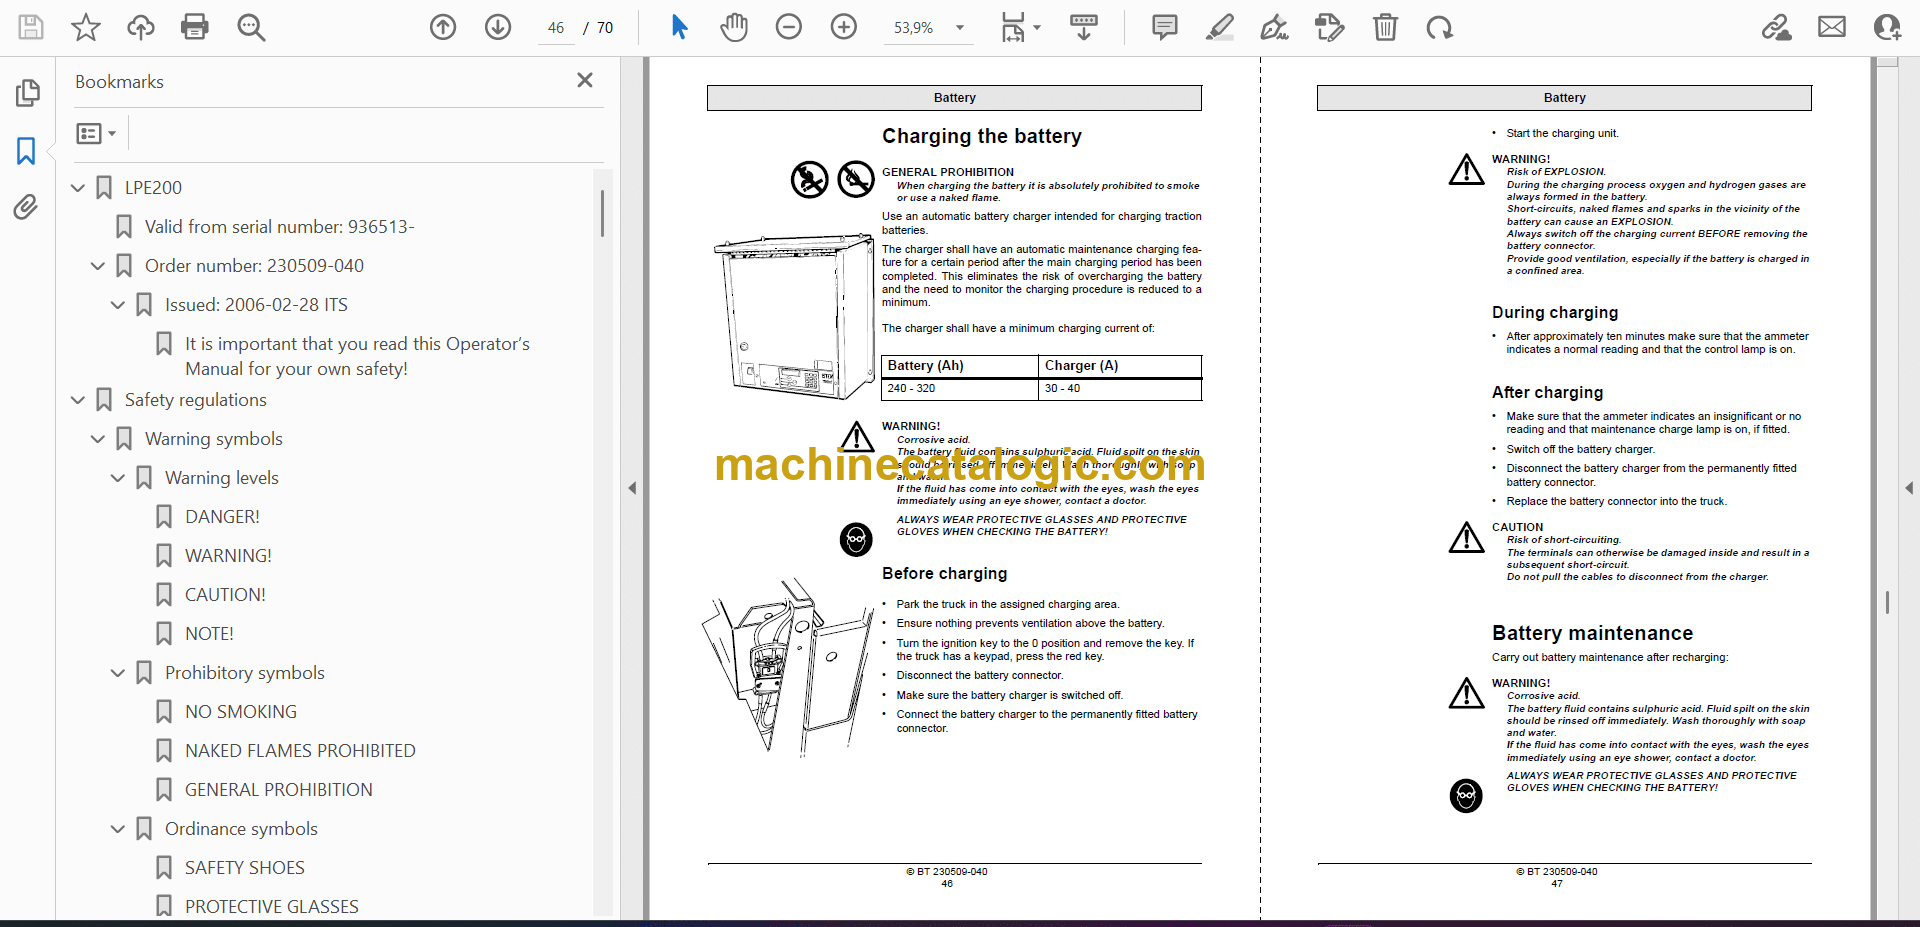
Task: Go to next page using down arrow
Action: pyautogui.click(x=498, y=27)
